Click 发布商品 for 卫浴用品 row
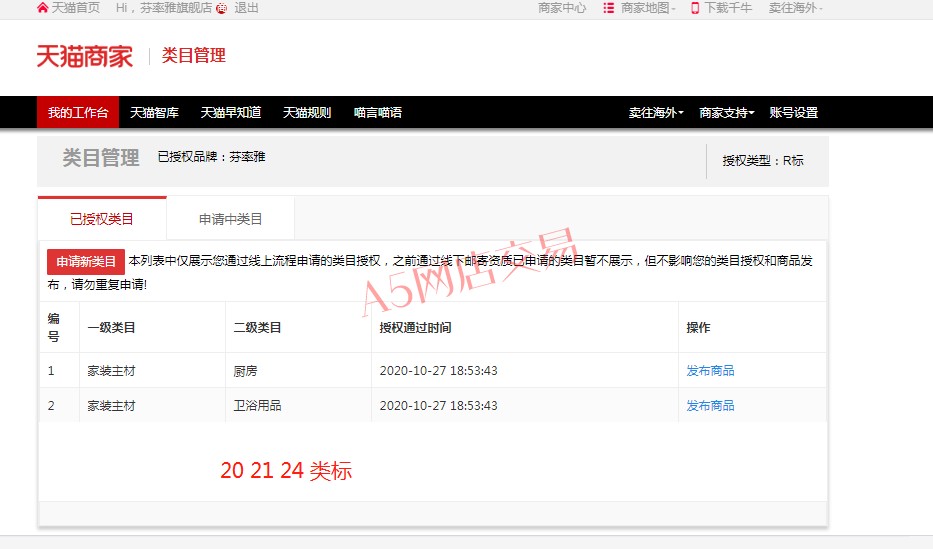 coord(710,405)
